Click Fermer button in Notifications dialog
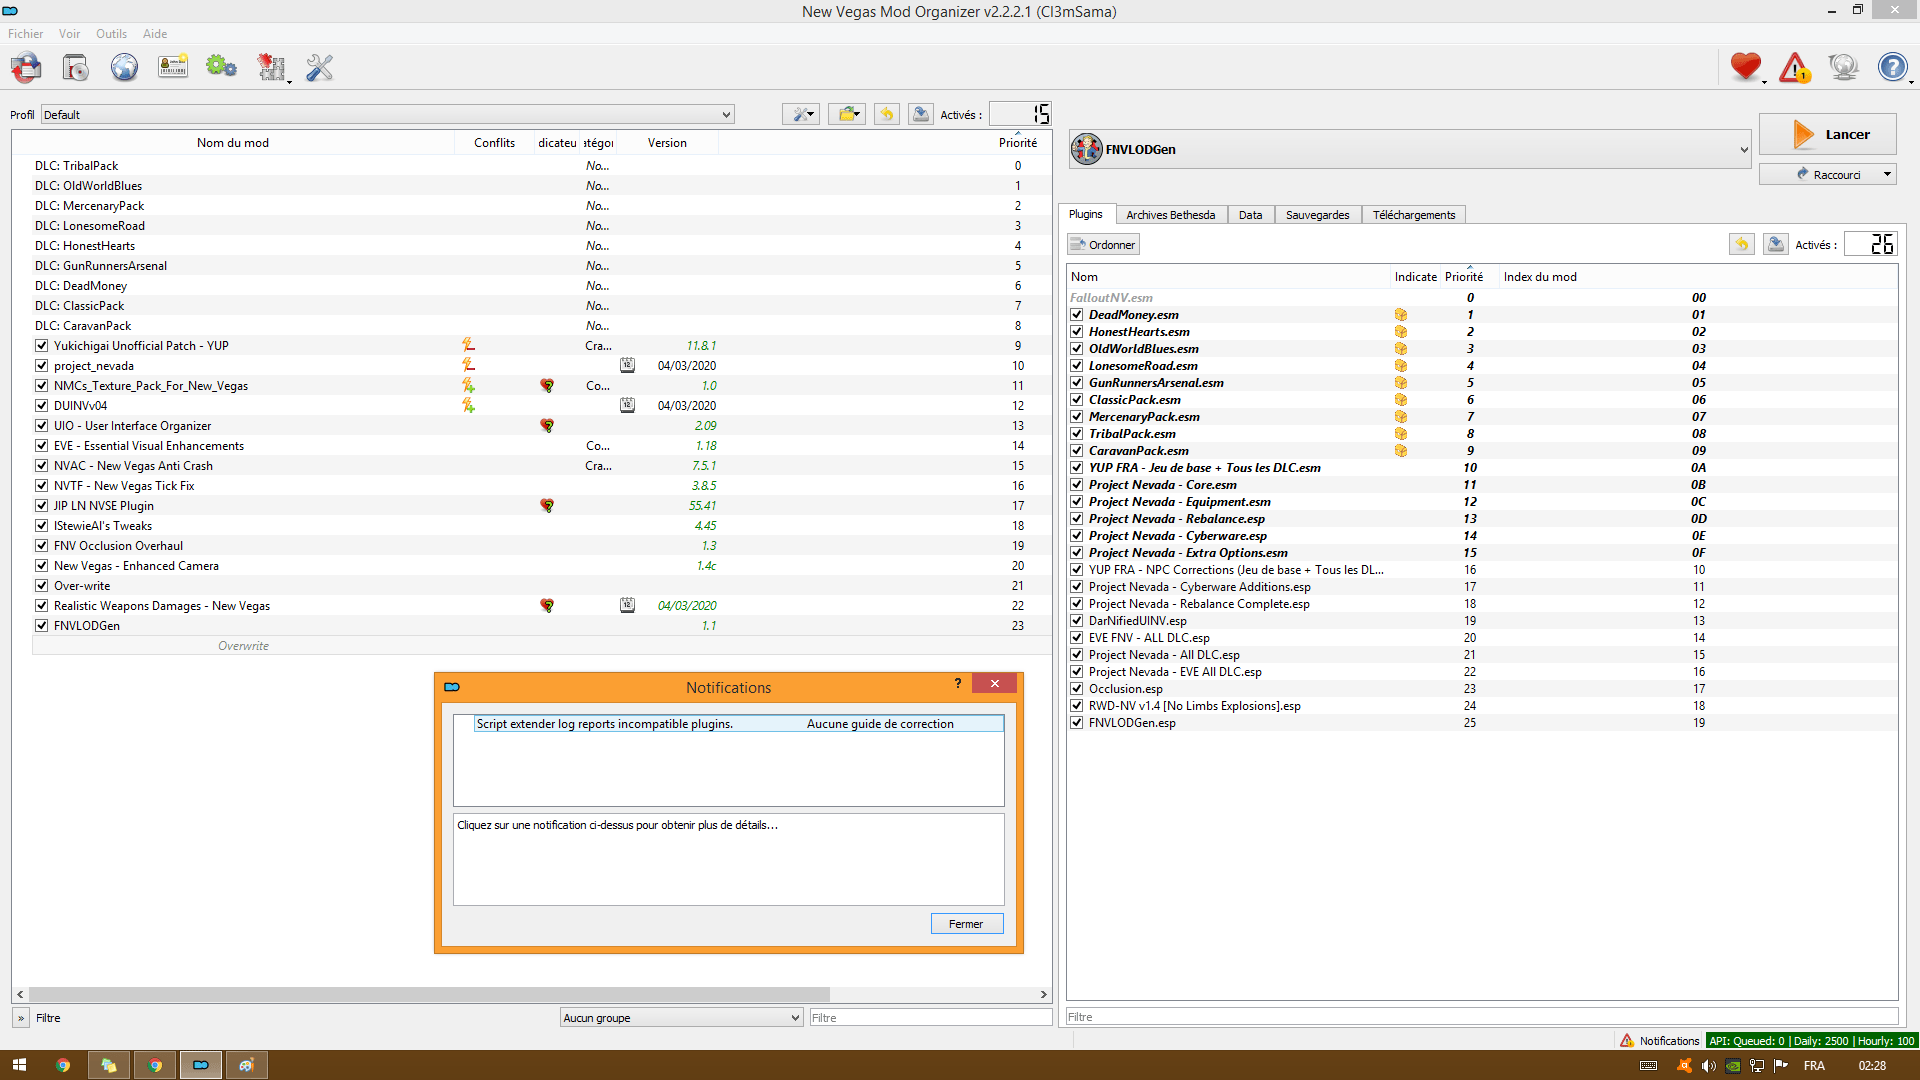This screenshot has height=1080, width=1920. click(x=967, y=924)
